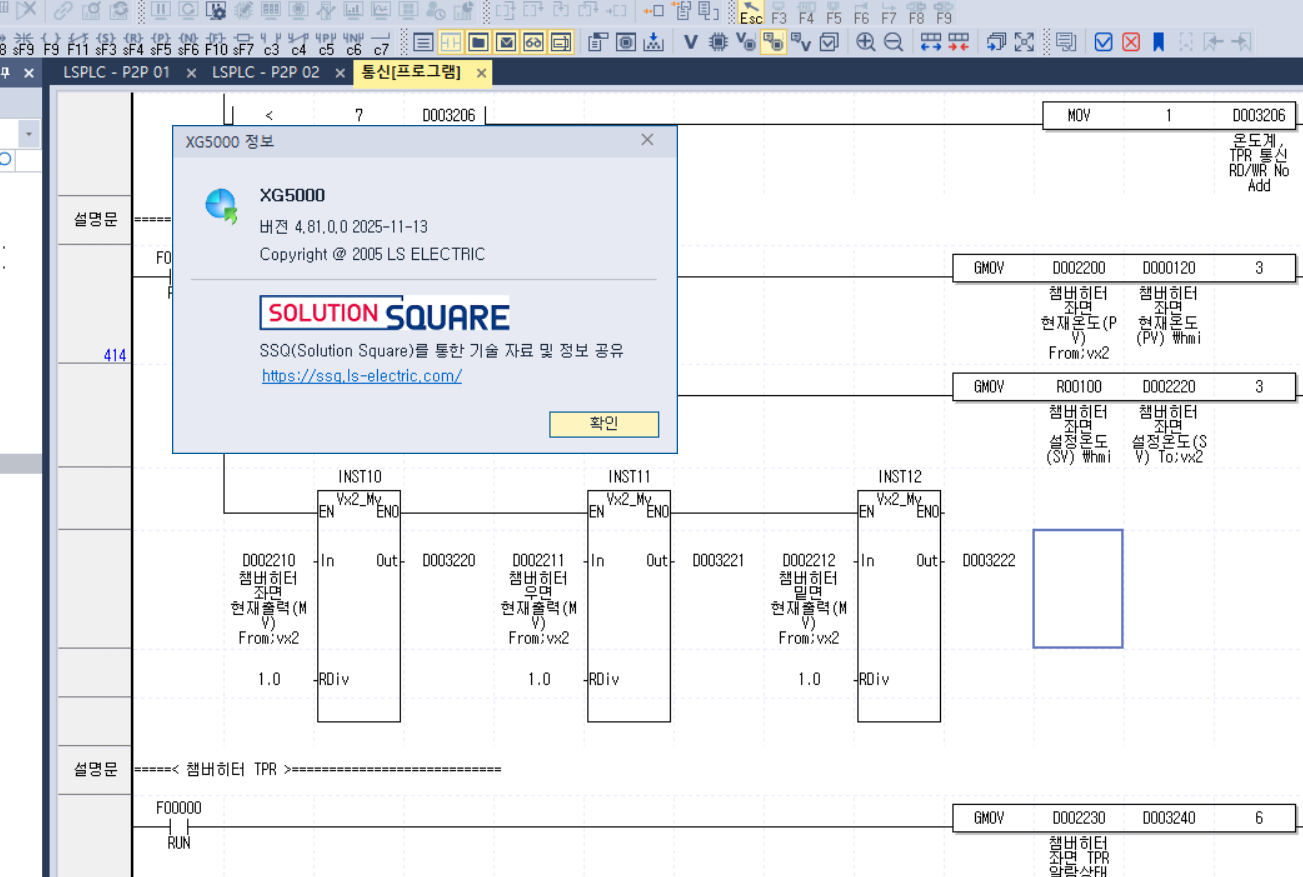This screenshot has width=1303, height=877.
Task: Toggle the list lines view button
Action: point(423,42)
